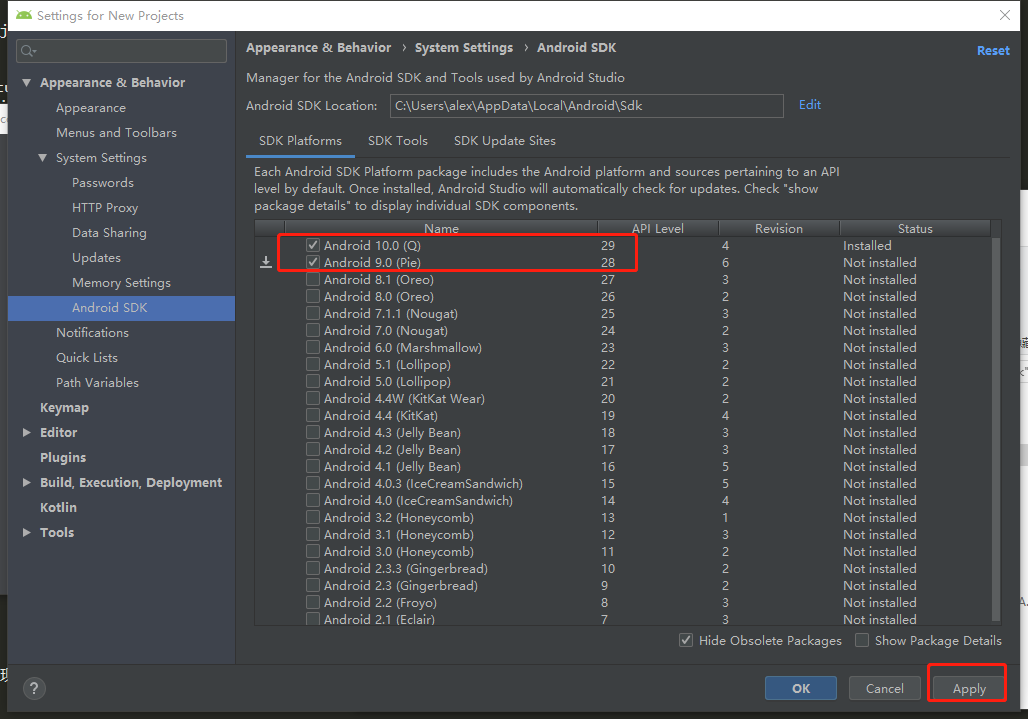This screenshot has width=1028, height=719.
Task: Click the Reset link
Action: tap(993, 50)
